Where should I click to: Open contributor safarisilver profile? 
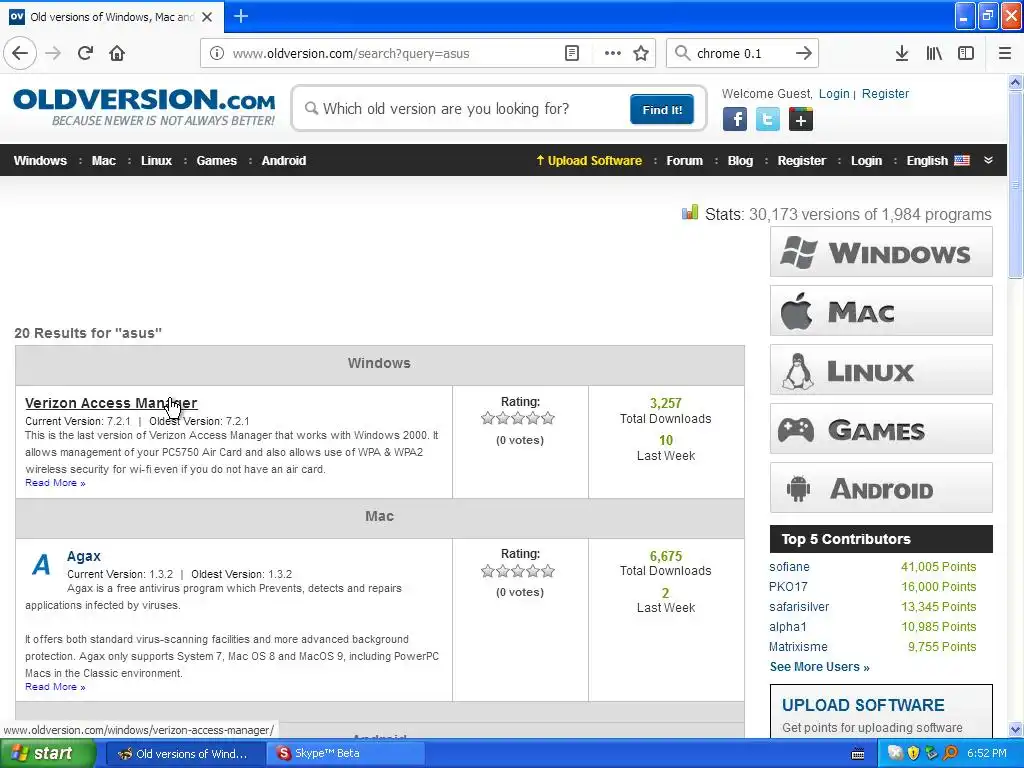(x=799, y=607)
